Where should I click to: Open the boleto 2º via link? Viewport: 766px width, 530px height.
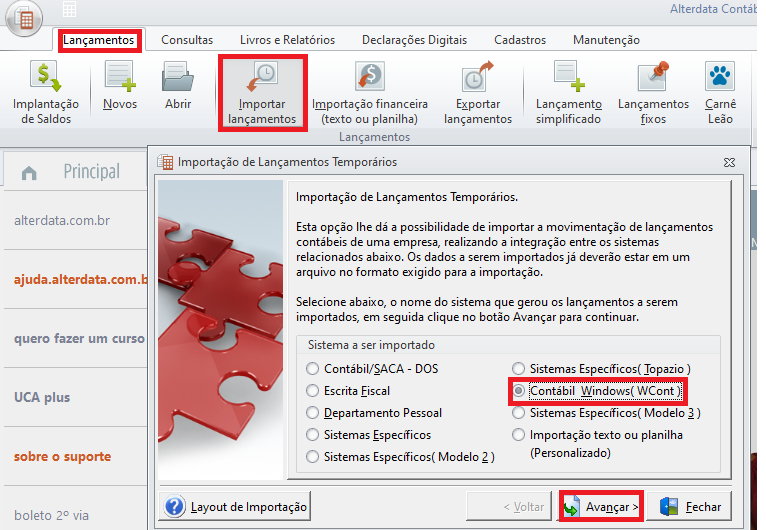coord(51,516)
